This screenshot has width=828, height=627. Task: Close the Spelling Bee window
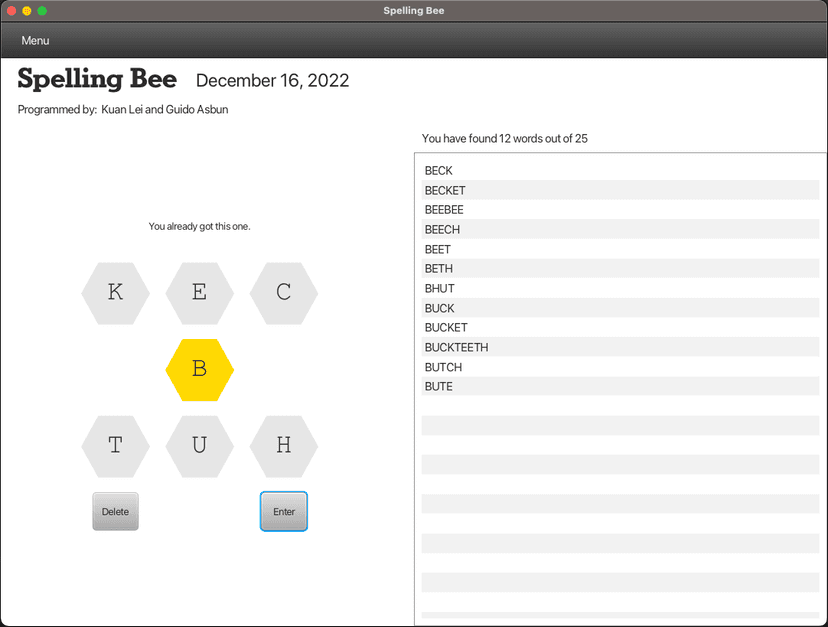[11, 11]
